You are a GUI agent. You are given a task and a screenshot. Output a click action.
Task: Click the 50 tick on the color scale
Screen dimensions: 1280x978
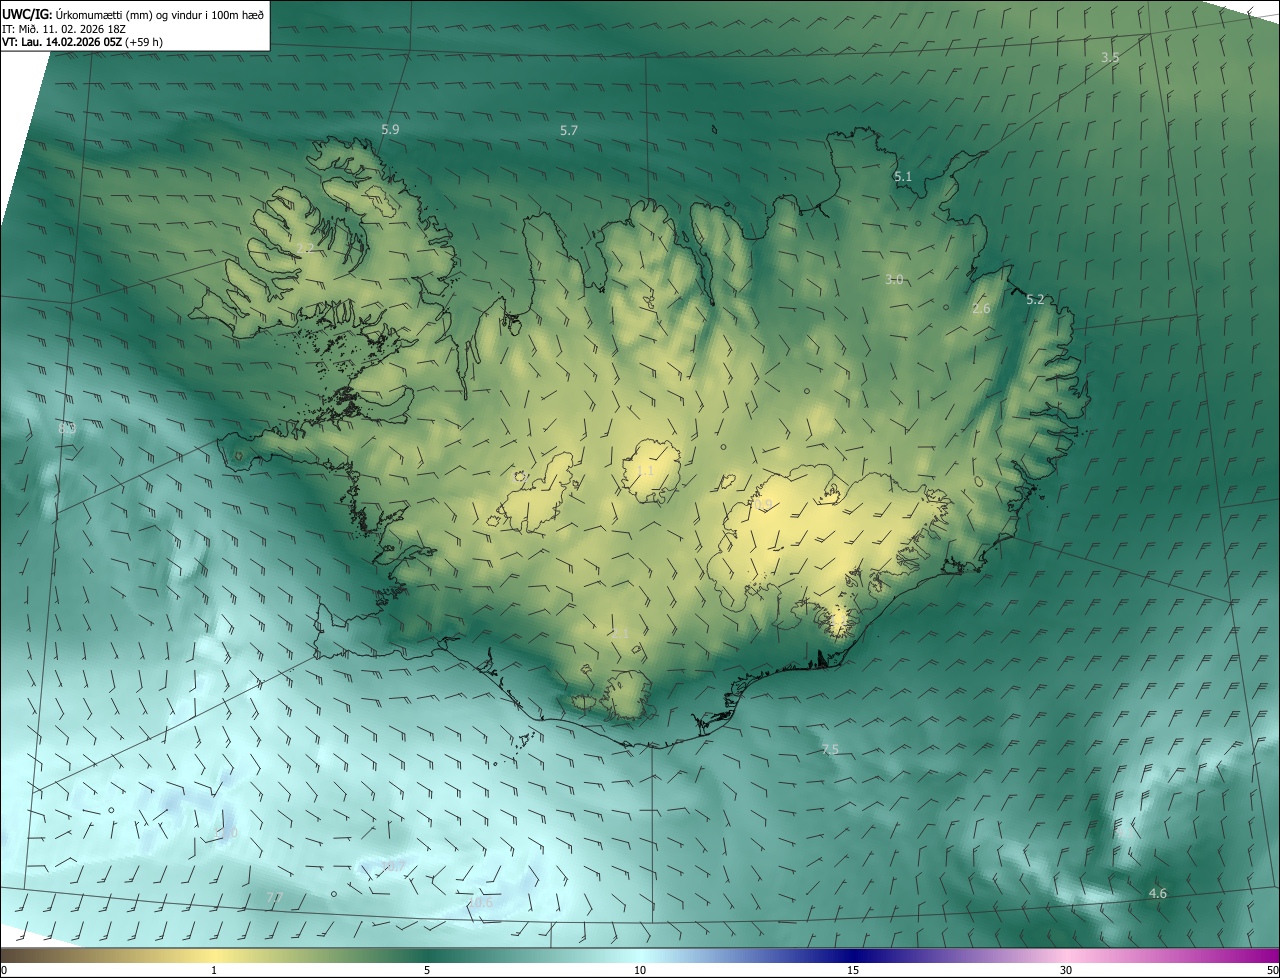[1272, 970]
